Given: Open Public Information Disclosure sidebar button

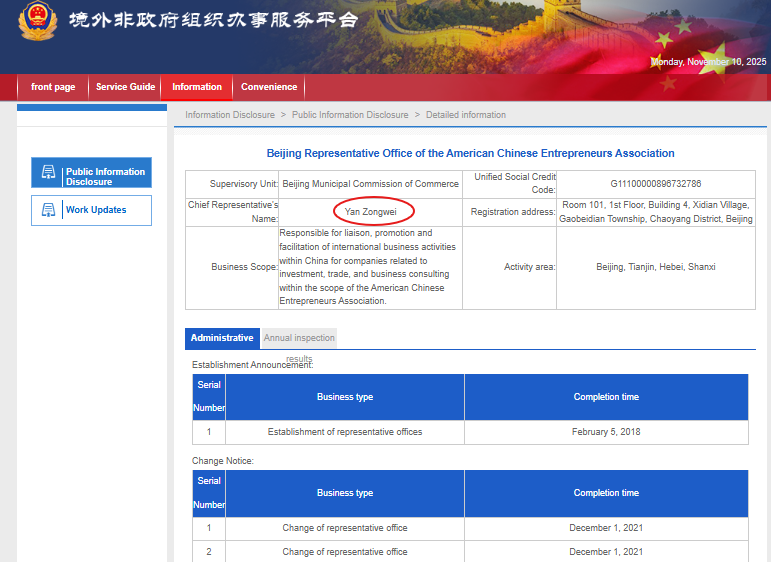Looking at the screenshot, I should coord(91,173).
